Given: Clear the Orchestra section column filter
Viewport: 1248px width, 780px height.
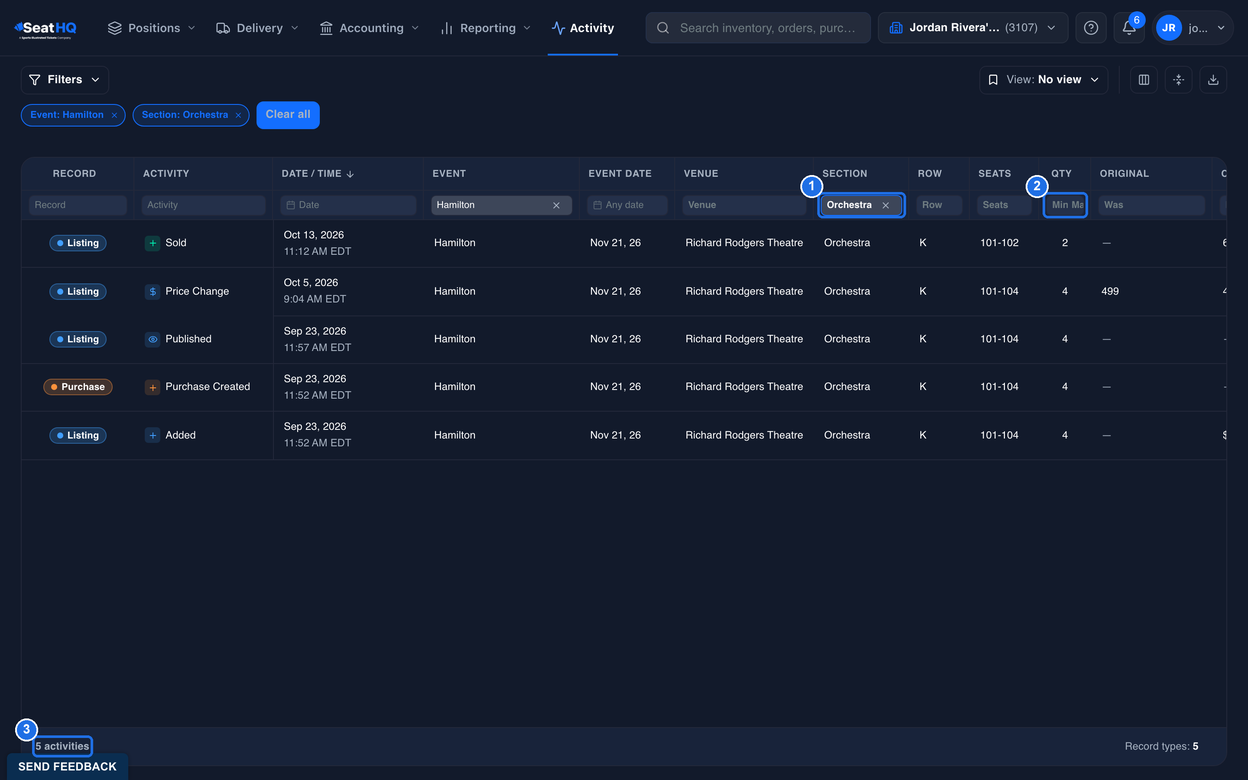Looking at the screenshot, I should pos(886,205).
